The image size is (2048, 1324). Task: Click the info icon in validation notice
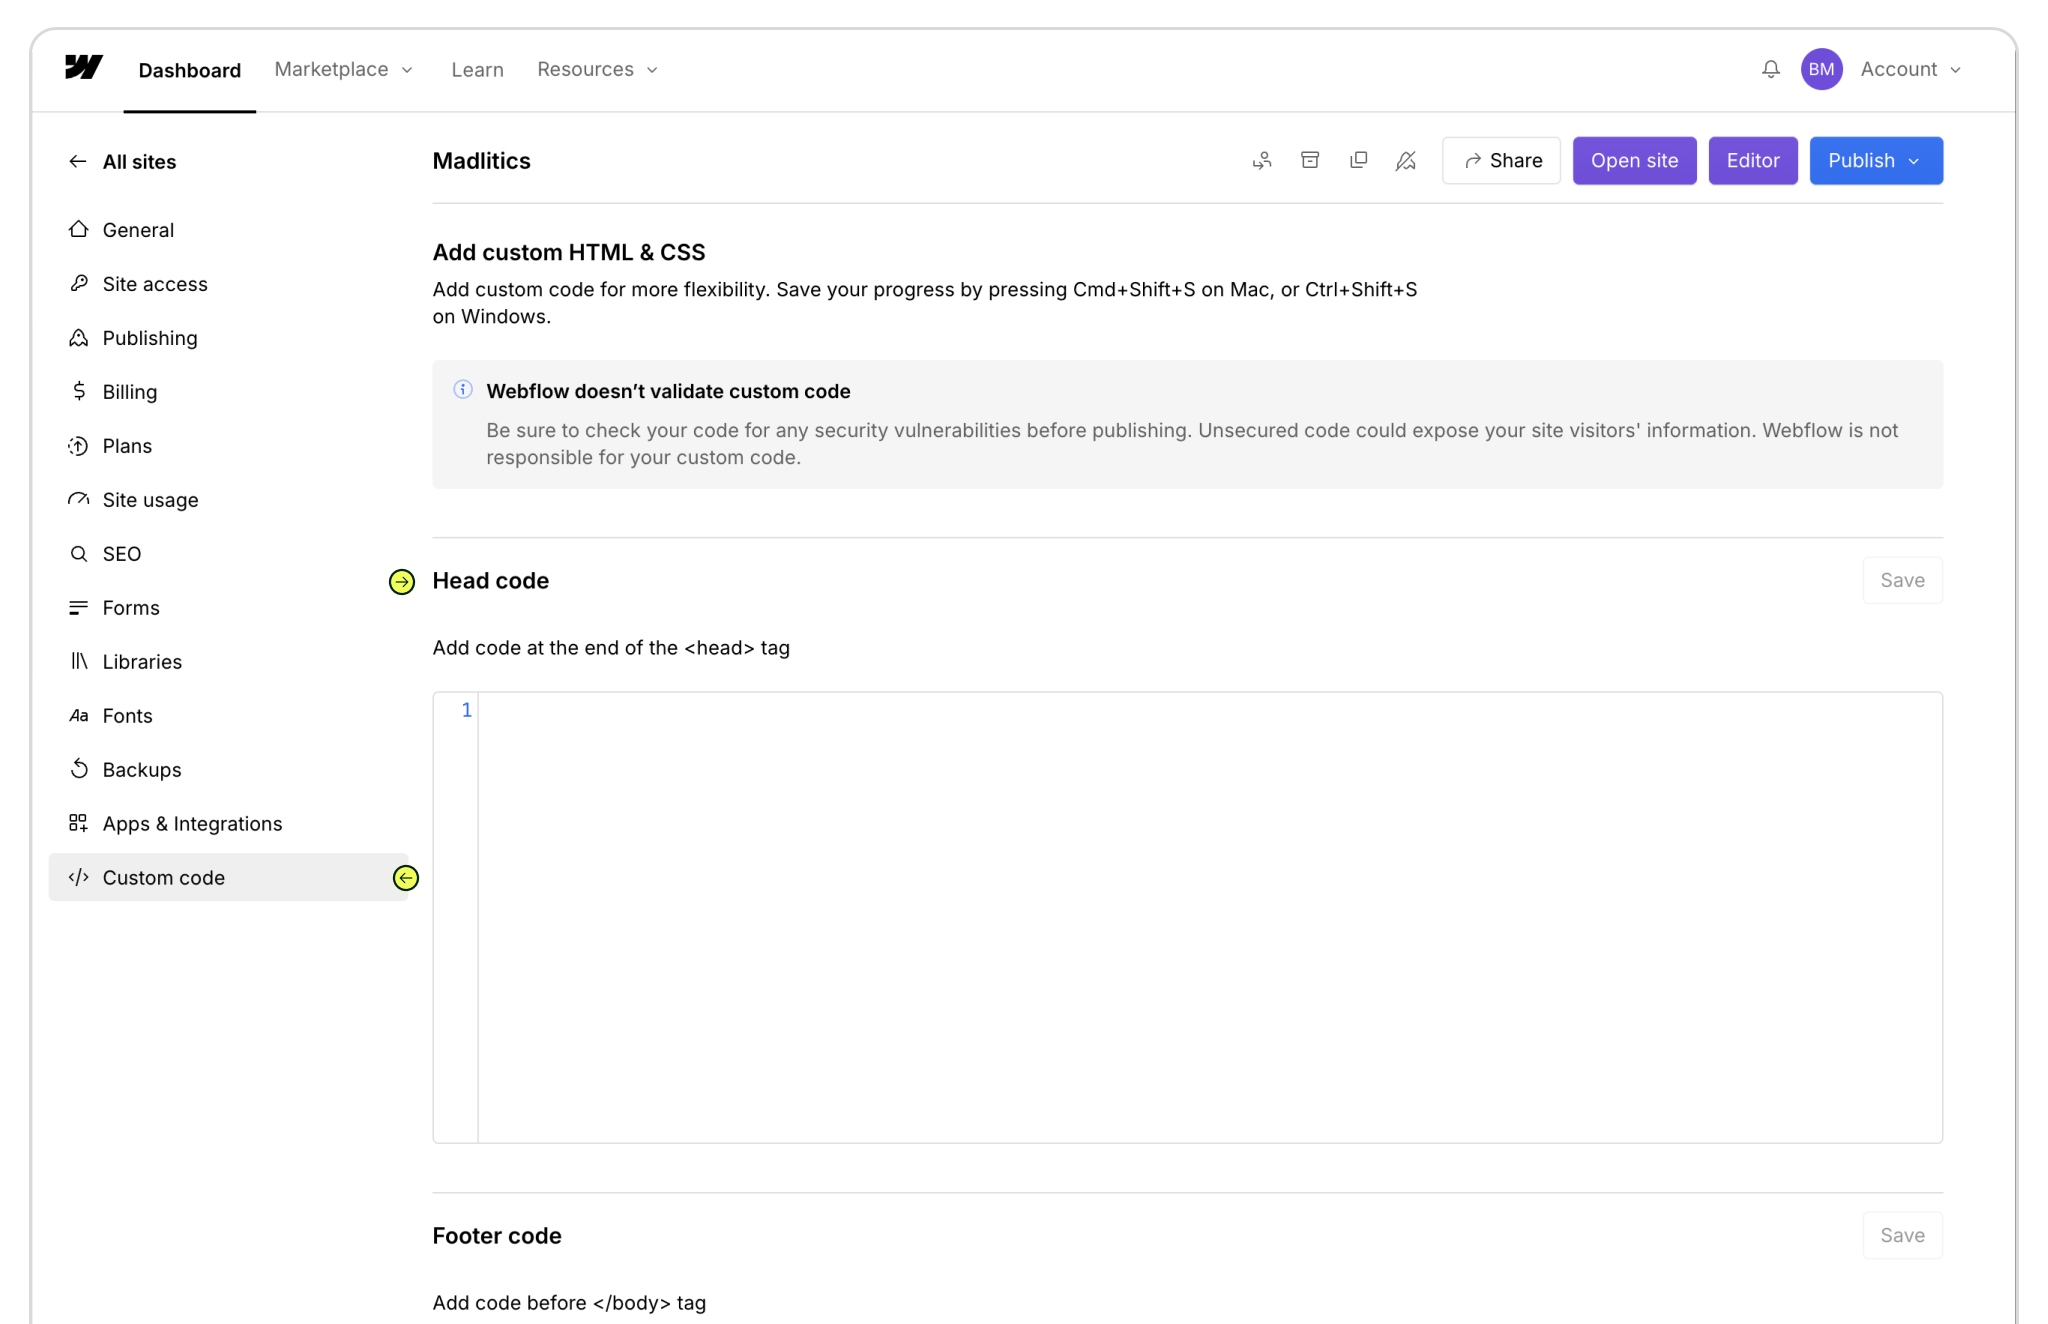pyautogui.click(x=463, y=390)
